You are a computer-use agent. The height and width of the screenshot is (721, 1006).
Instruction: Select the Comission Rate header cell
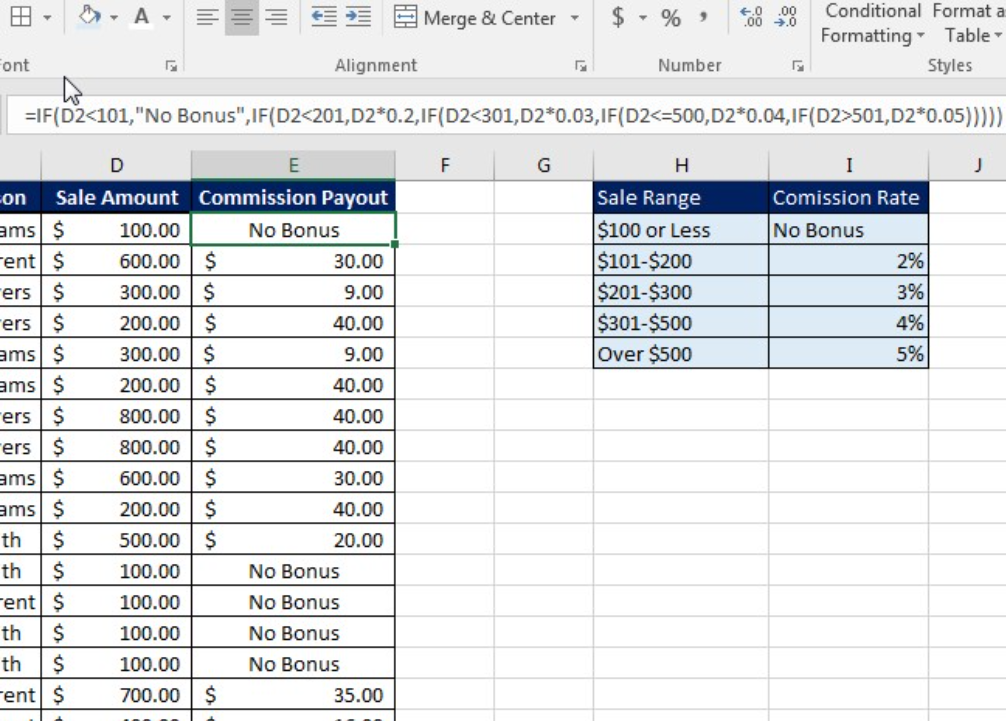click(848, 198)
